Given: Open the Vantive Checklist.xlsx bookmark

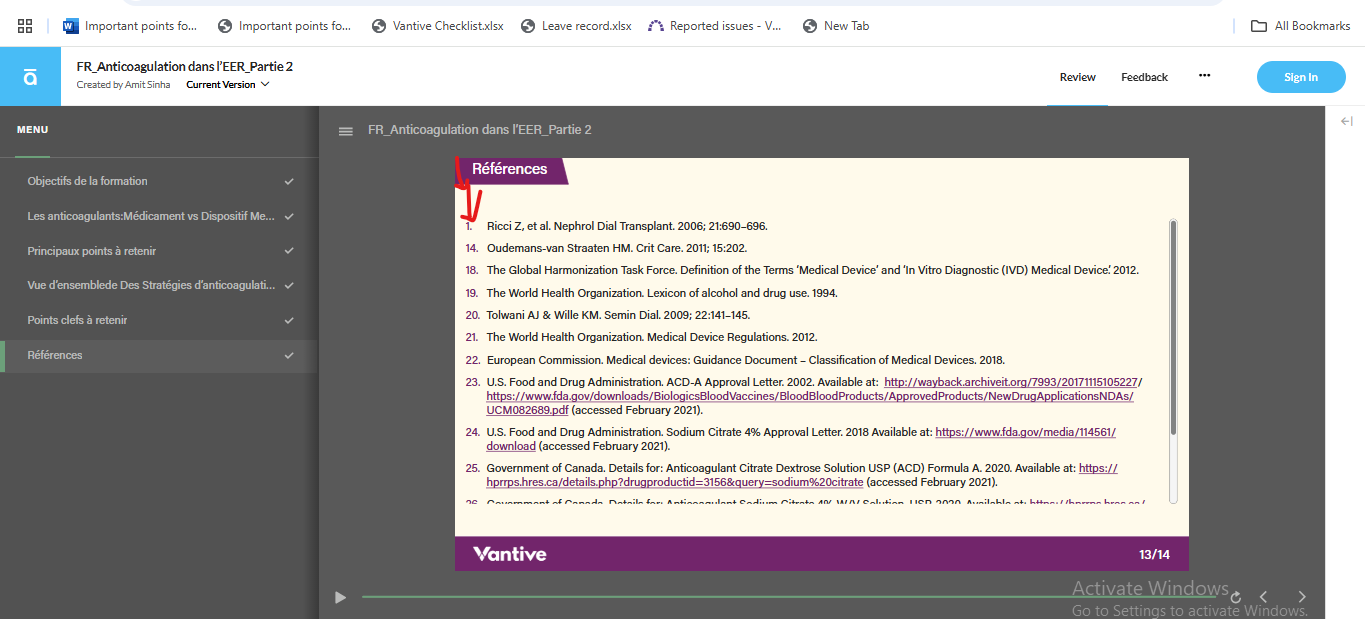Looking at the screenshot, I should 437,26.
